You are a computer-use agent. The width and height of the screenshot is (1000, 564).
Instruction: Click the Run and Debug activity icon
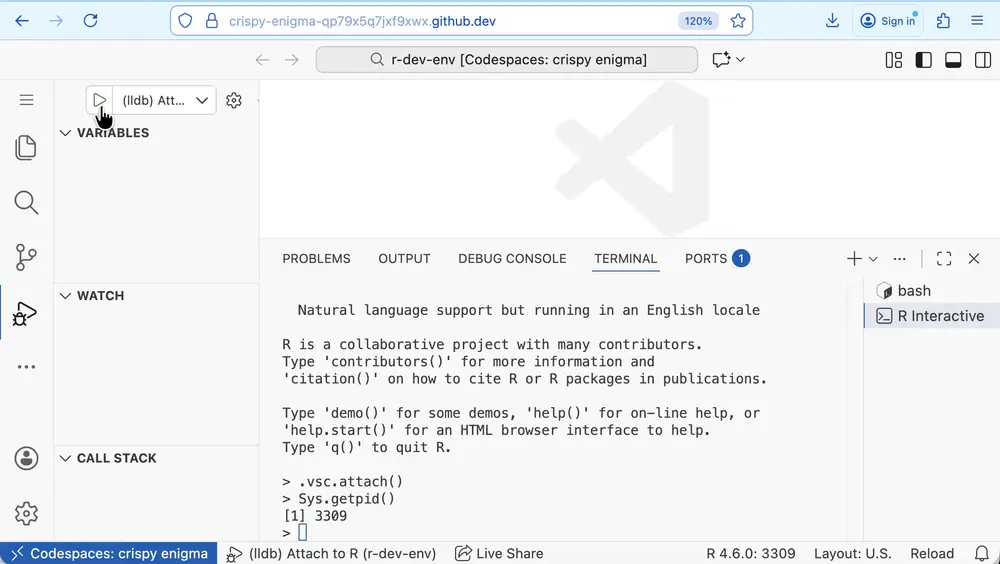(26, 314)
